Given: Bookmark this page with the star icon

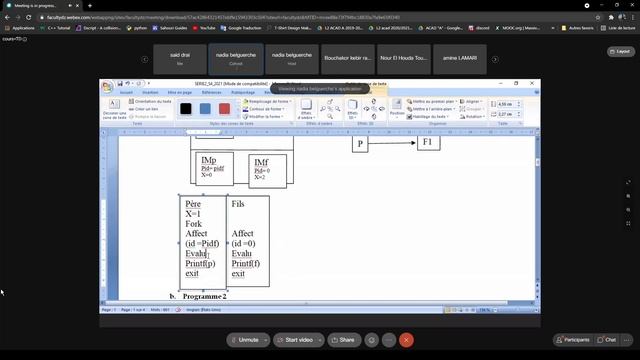Looking at the screenshot, I should [598, 18].
